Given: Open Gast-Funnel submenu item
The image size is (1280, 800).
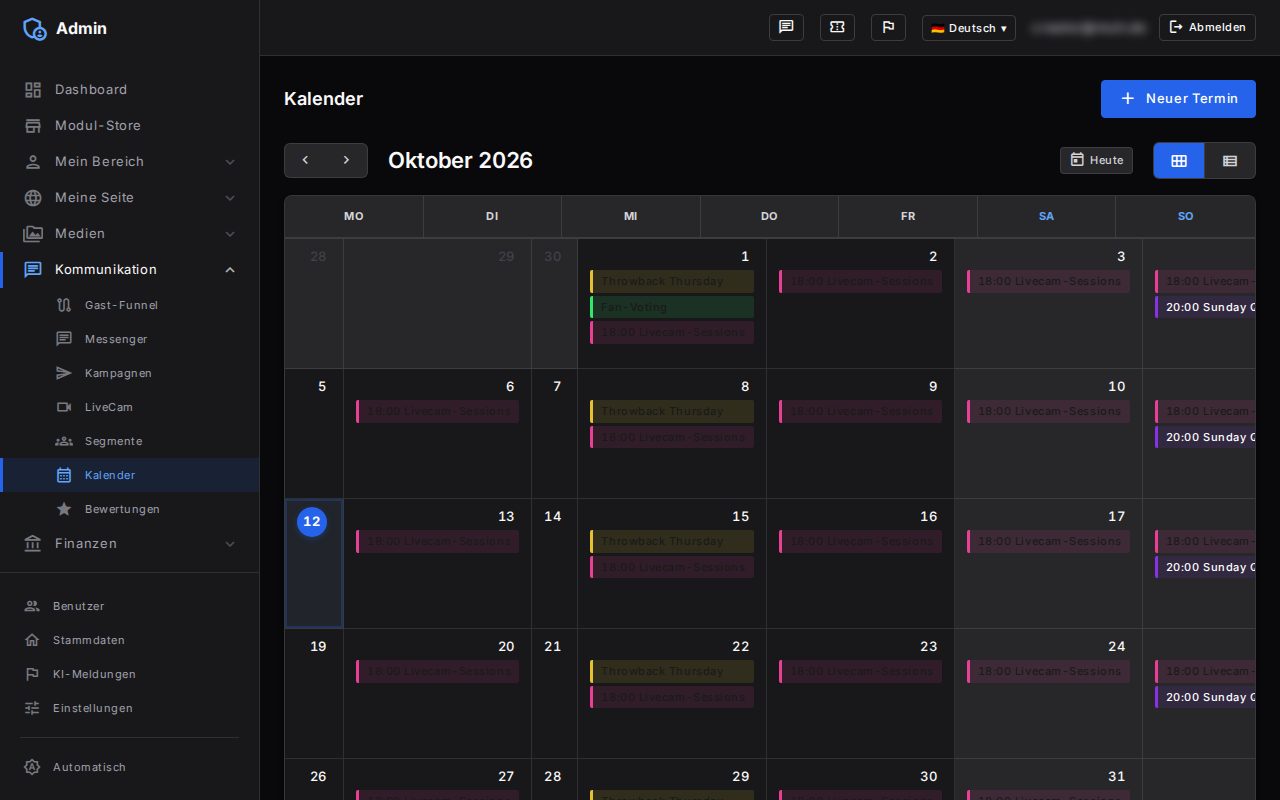Looking at the screenshot, I should tap(130, 305).
